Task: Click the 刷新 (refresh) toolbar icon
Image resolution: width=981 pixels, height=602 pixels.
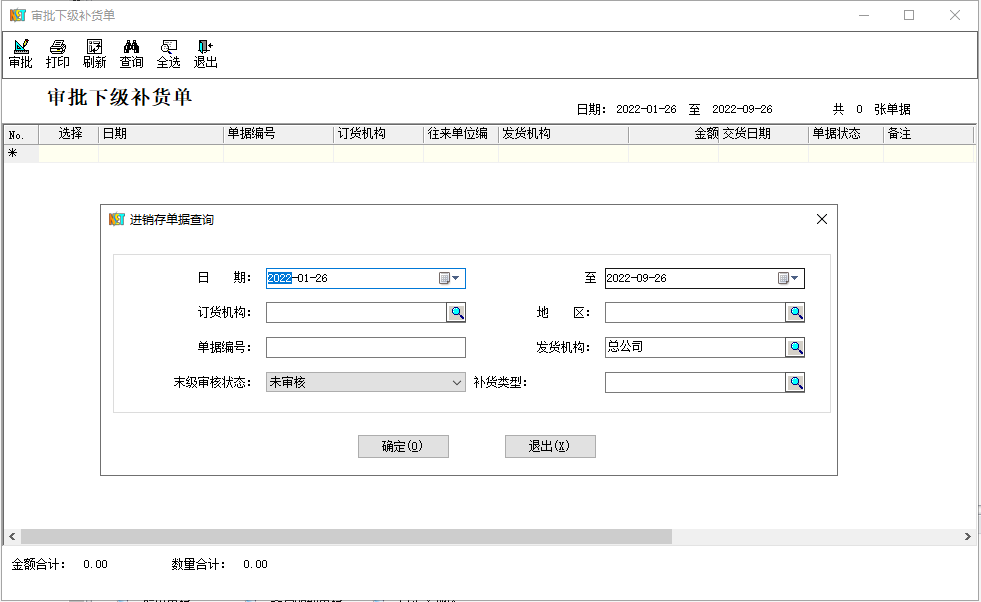Action: tap(95, 54)
